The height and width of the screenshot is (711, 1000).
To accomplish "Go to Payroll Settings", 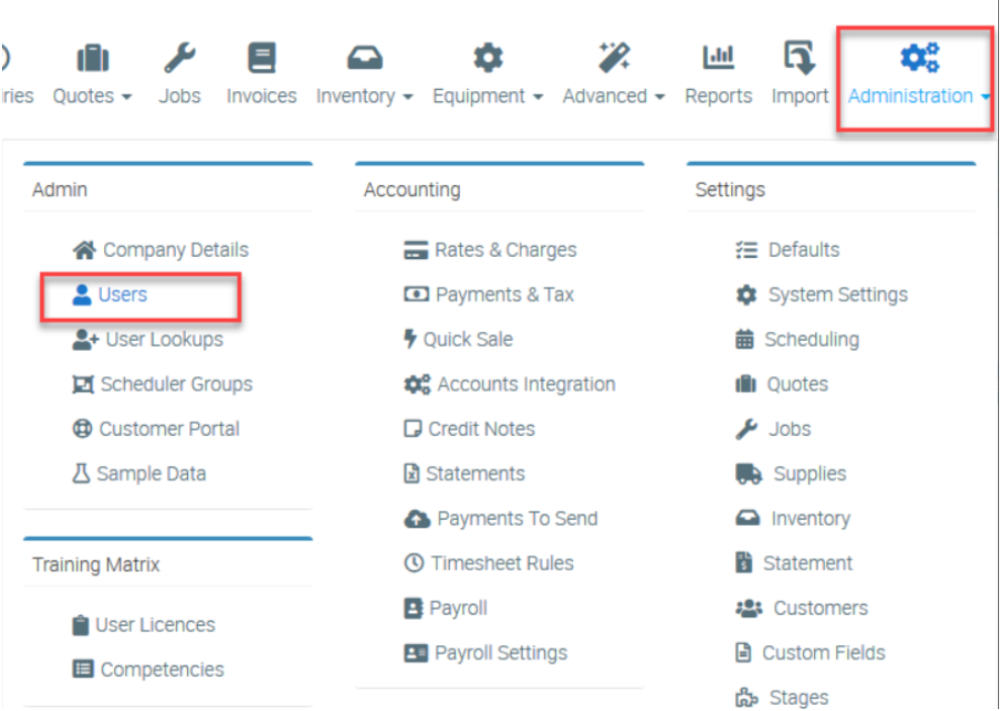I will point(500,653).
